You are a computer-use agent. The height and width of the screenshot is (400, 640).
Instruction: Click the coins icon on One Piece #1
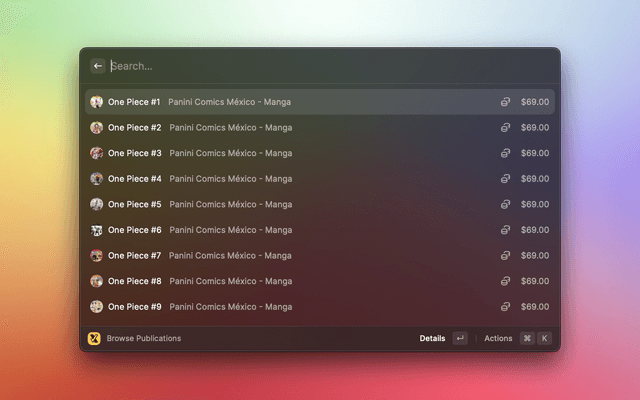tap(506, 102)
